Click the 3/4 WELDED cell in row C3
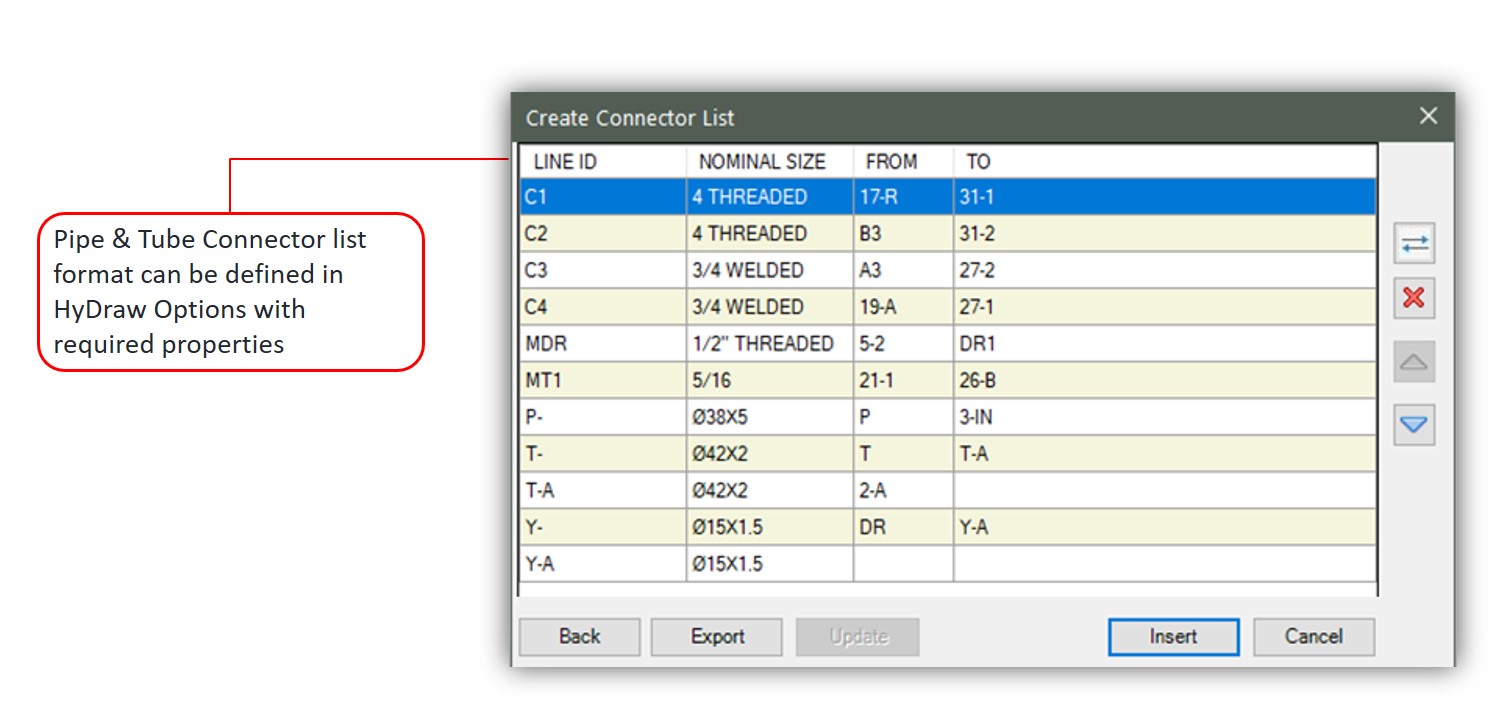This screenshot has height=704, width=1500. (770, 270)
